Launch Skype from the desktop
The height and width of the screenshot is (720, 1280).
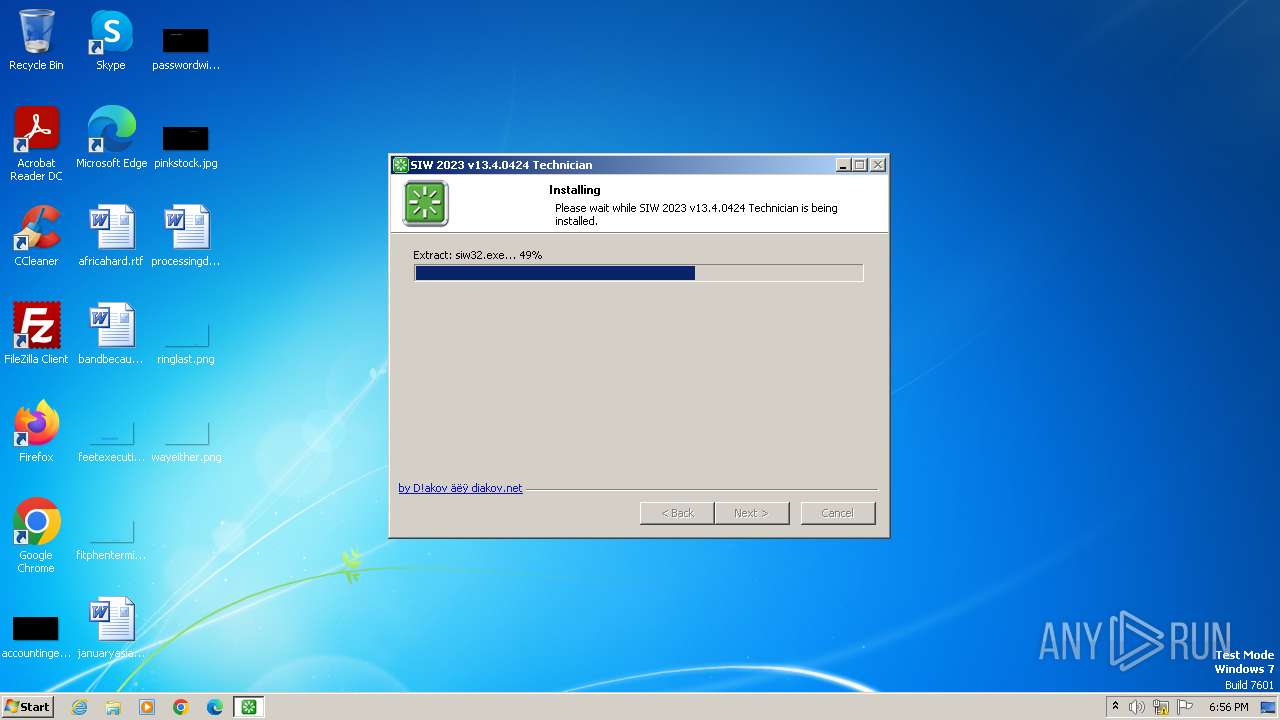(x=110, y=40)
